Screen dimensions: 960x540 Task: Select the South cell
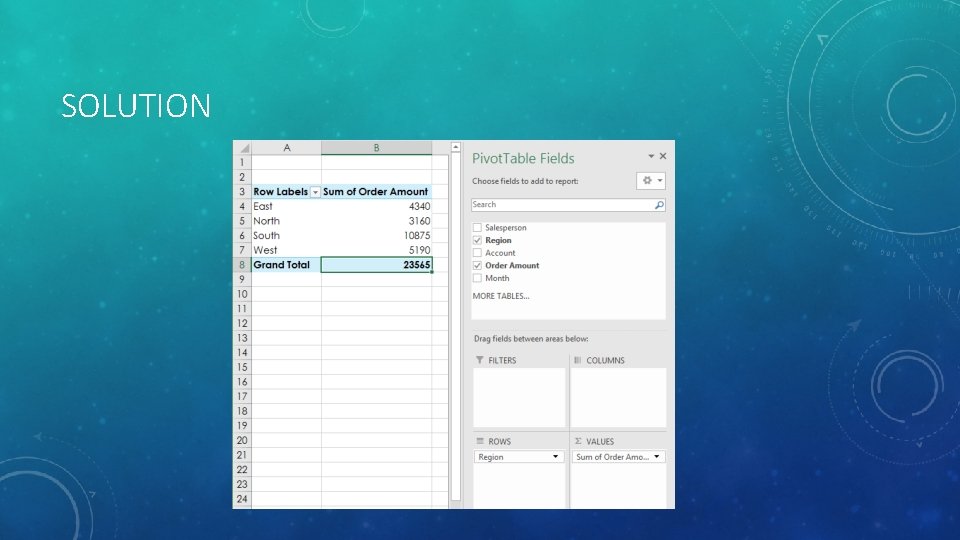click(x=287, y=236)
